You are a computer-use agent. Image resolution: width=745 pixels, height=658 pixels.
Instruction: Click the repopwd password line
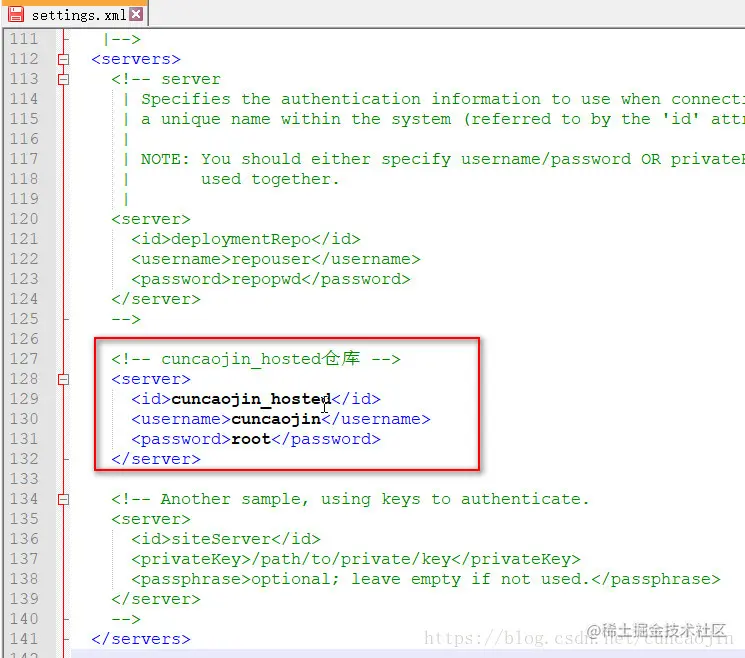coord(271,279)
